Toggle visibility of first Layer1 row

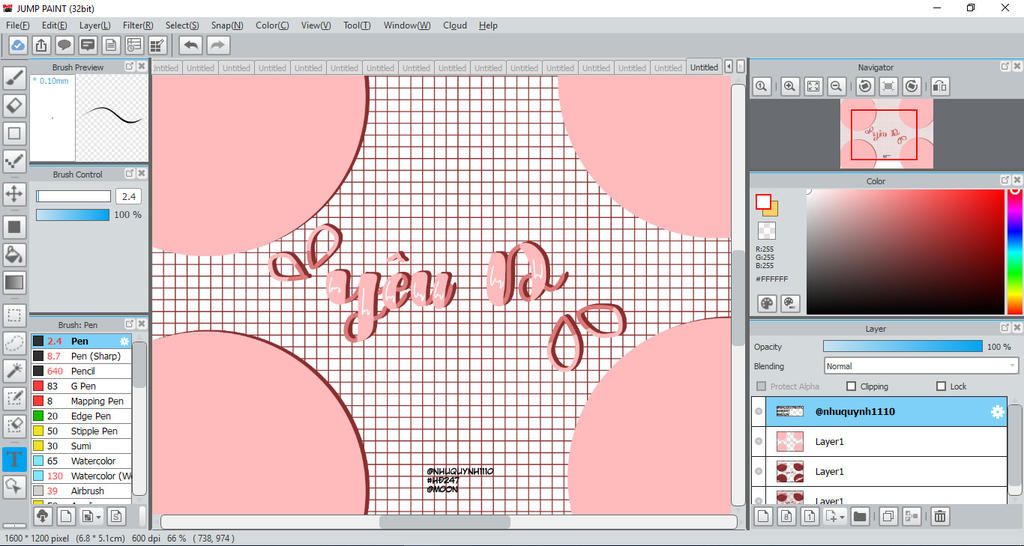[758, 442]
